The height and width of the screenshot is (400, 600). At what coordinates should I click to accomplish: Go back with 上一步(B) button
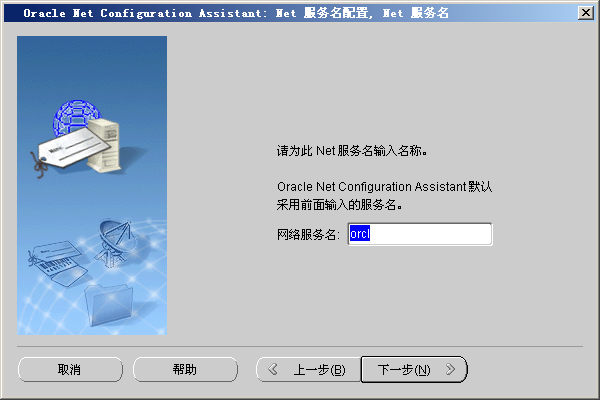308,369
